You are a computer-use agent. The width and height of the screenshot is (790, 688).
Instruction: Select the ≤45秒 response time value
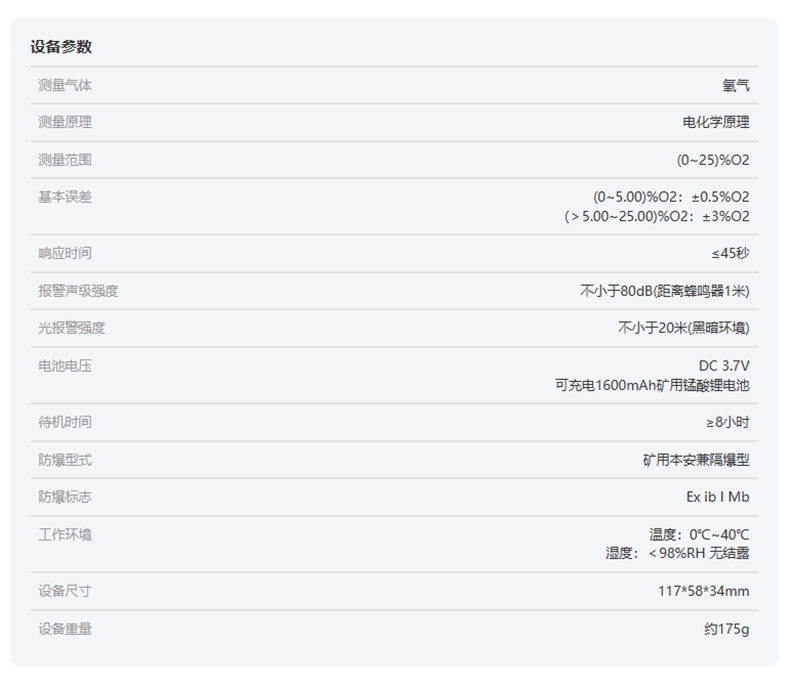pyautogui.click(x=730, y=253)
